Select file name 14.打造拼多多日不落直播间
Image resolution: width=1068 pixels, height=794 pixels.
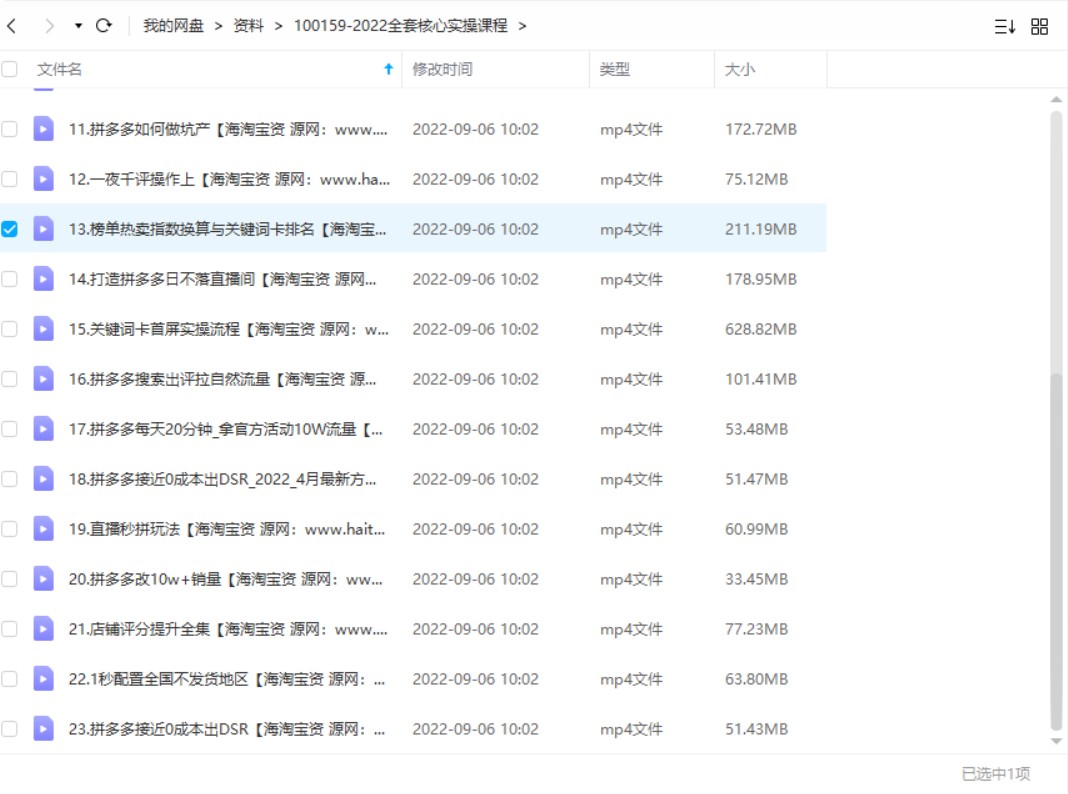click(222, 279)
